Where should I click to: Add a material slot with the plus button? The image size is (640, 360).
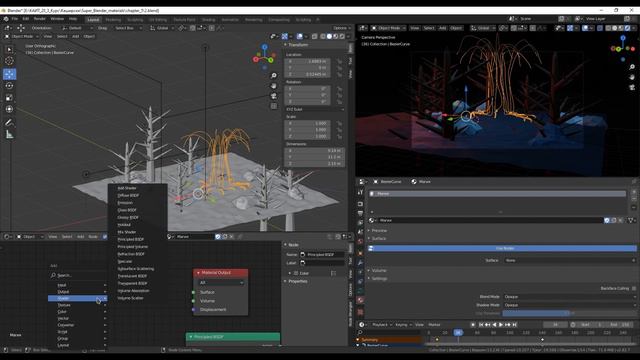click(633, 192)
